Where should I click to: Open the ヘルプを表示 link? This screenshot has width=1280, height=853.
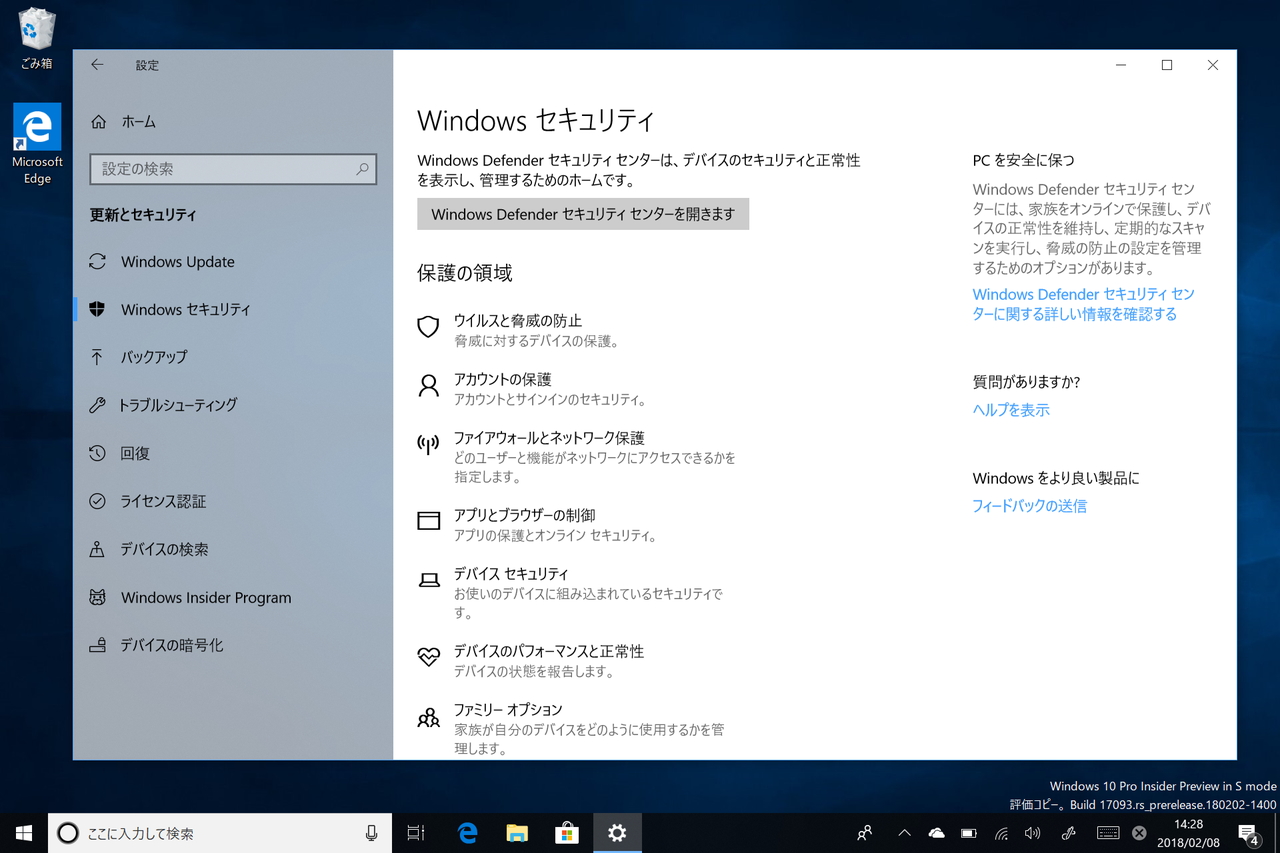[x=1010, y=409]
